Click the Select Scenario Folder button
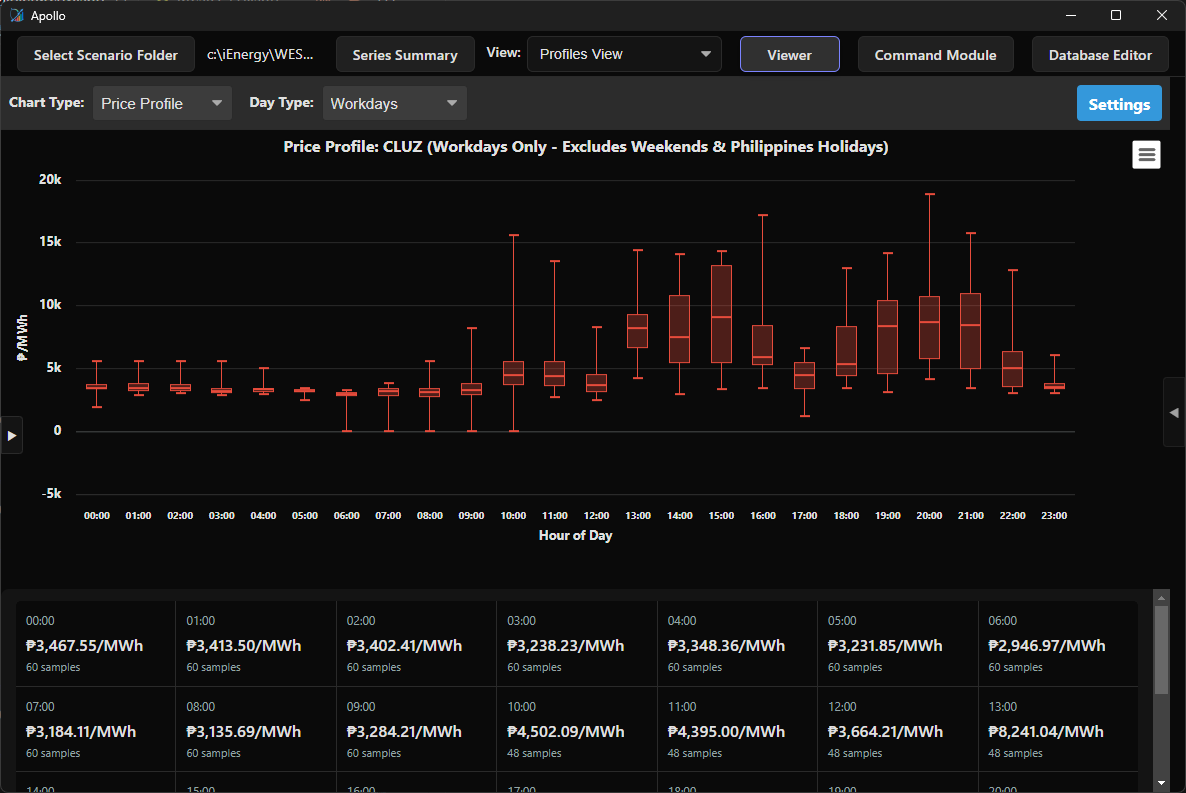 pos(106,55)
